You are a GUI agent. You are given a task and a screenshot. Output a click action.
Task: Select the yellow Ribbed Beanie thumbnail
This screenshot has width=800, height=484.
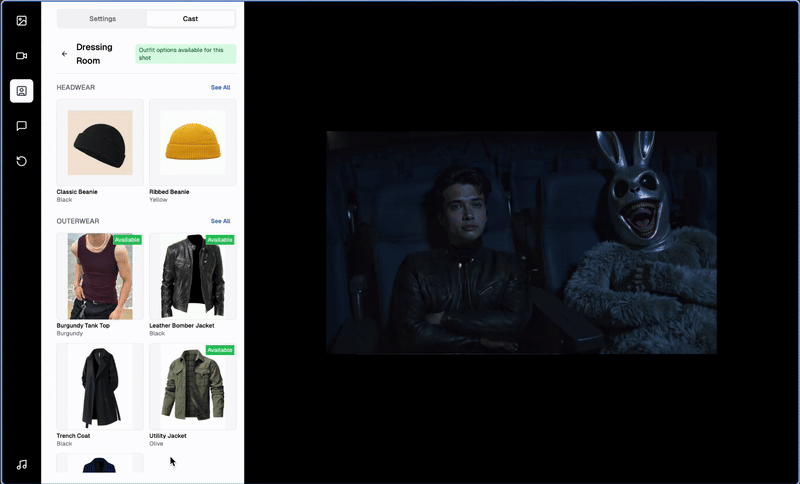click(x=193, y=143)
